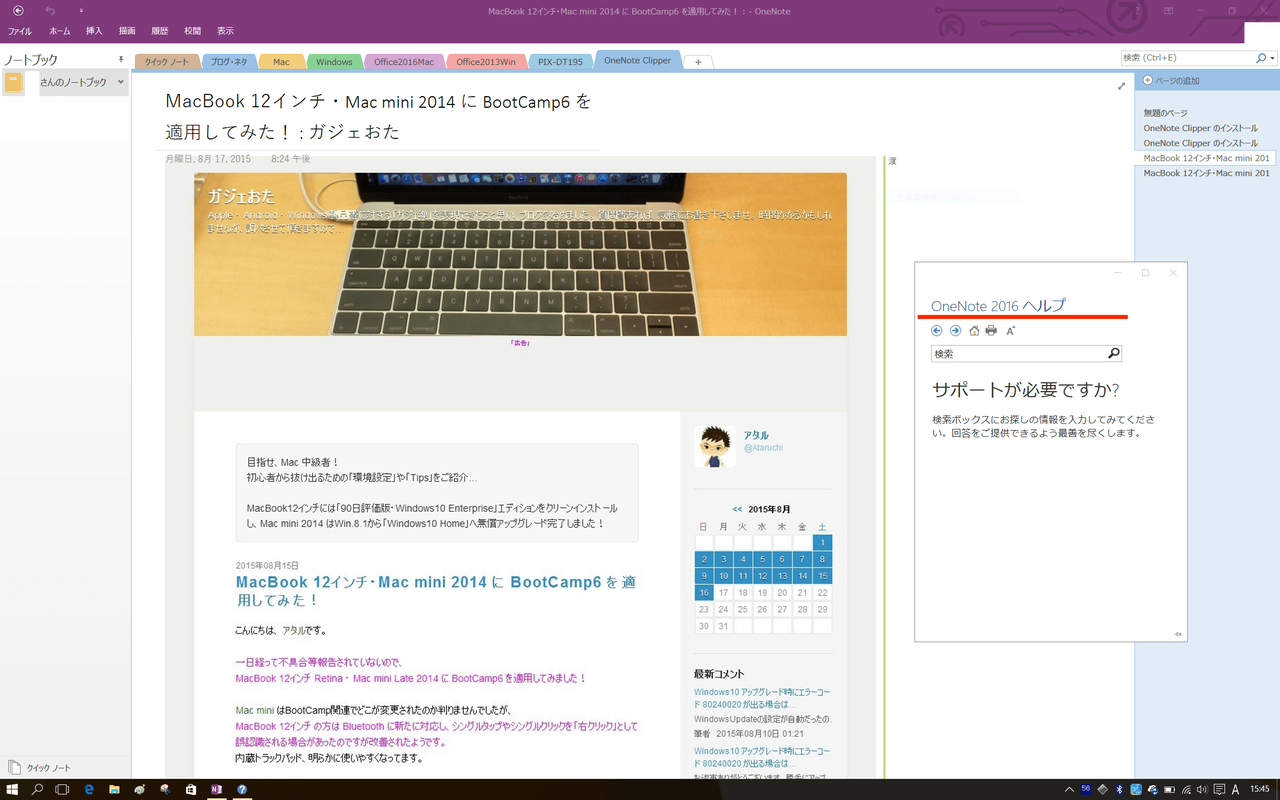The image size is (1280, 800).
Task: Click the page time 8:24 午後
Action: pyautogui.click(x=291, y=159)
